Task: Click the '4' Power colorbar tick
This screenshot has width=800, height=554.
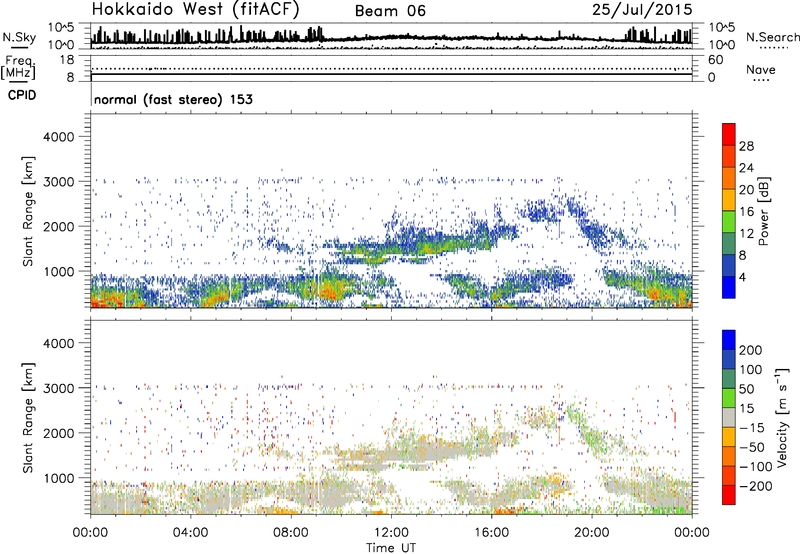Action: coord(742,277)
